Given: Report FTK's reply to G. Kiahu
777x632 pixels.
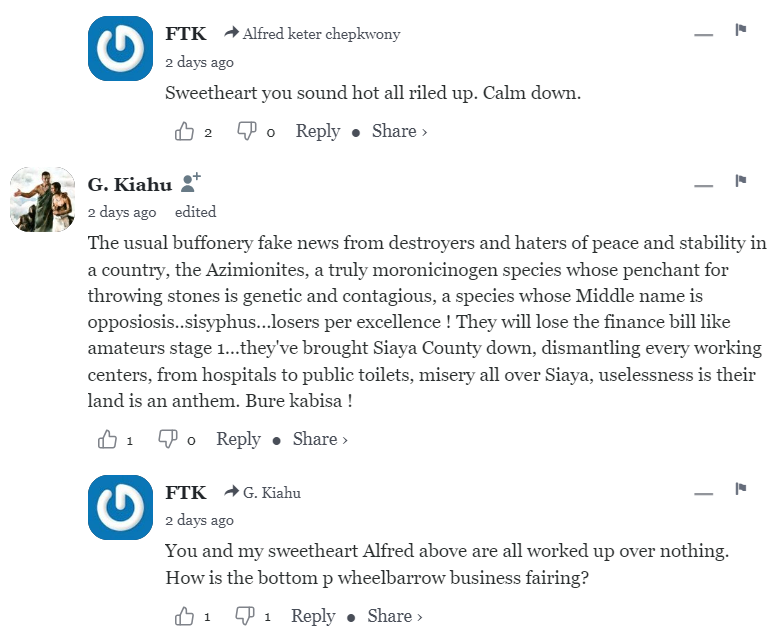Looking at the screenshot, I should pos(741,489).
